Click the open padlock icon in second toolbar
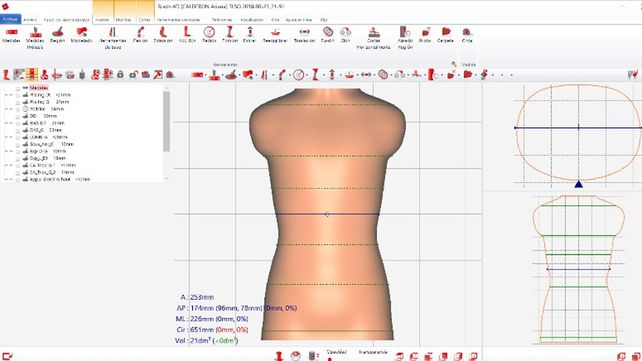The image size is (642, 361). click(x=133, y=74)
